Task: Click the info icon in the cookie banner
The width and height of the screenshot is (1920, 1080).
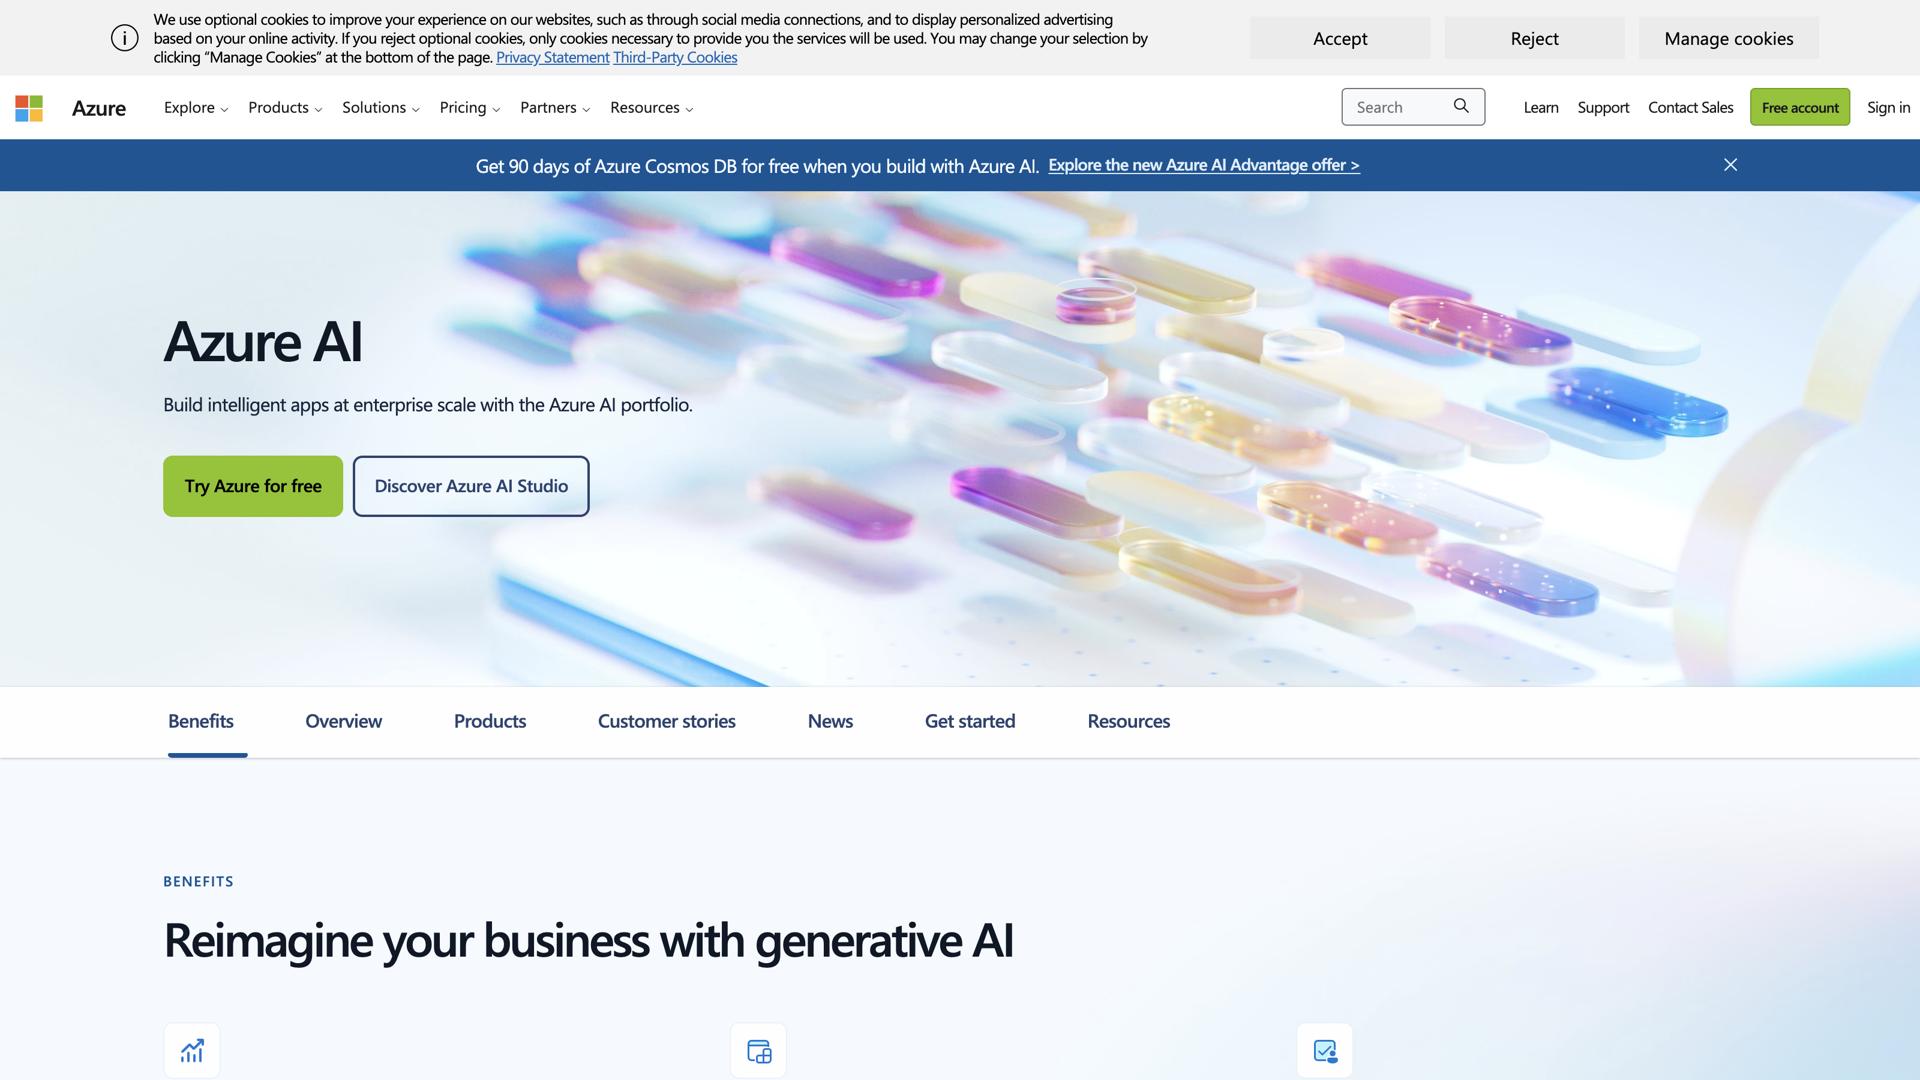Action: [x=123, y=37]
